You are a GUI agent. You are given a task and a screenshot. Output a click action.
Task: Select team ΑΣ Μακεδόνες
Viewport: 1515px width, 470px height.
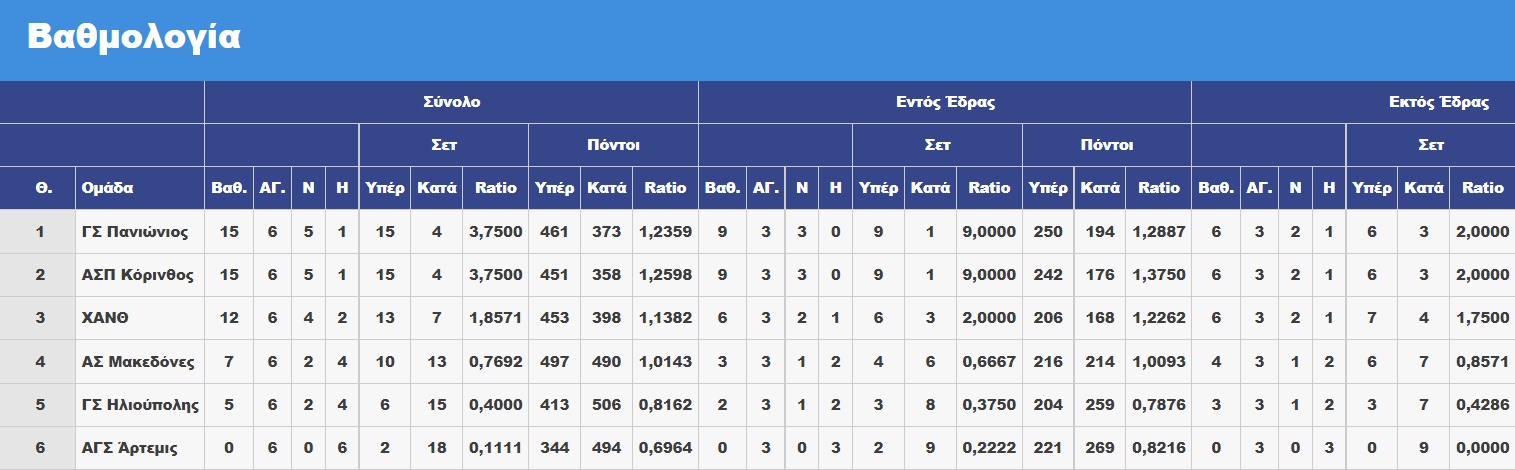click(138, 362)
